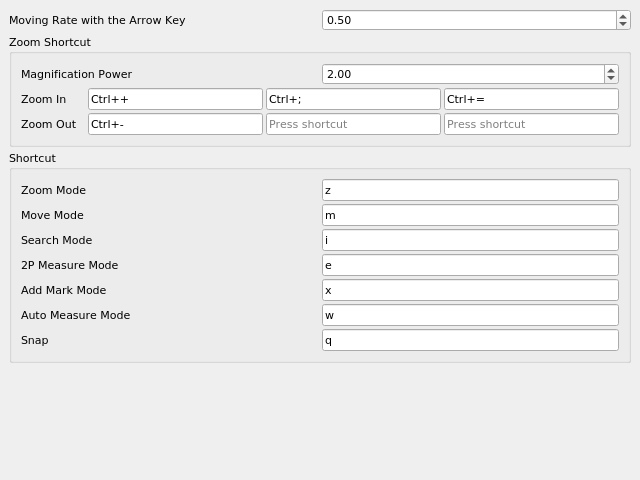Focus the third Zoom Out shortcut field
The height and width of the screenshot is (480, 640).
tap(531, 124)
